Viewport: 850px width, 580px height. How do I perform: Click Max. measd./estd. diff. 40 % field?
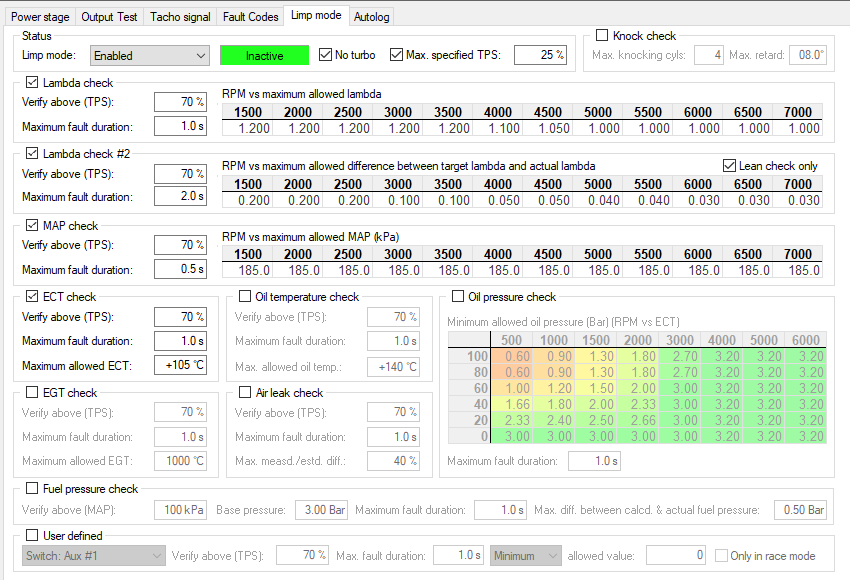point(394,461)
